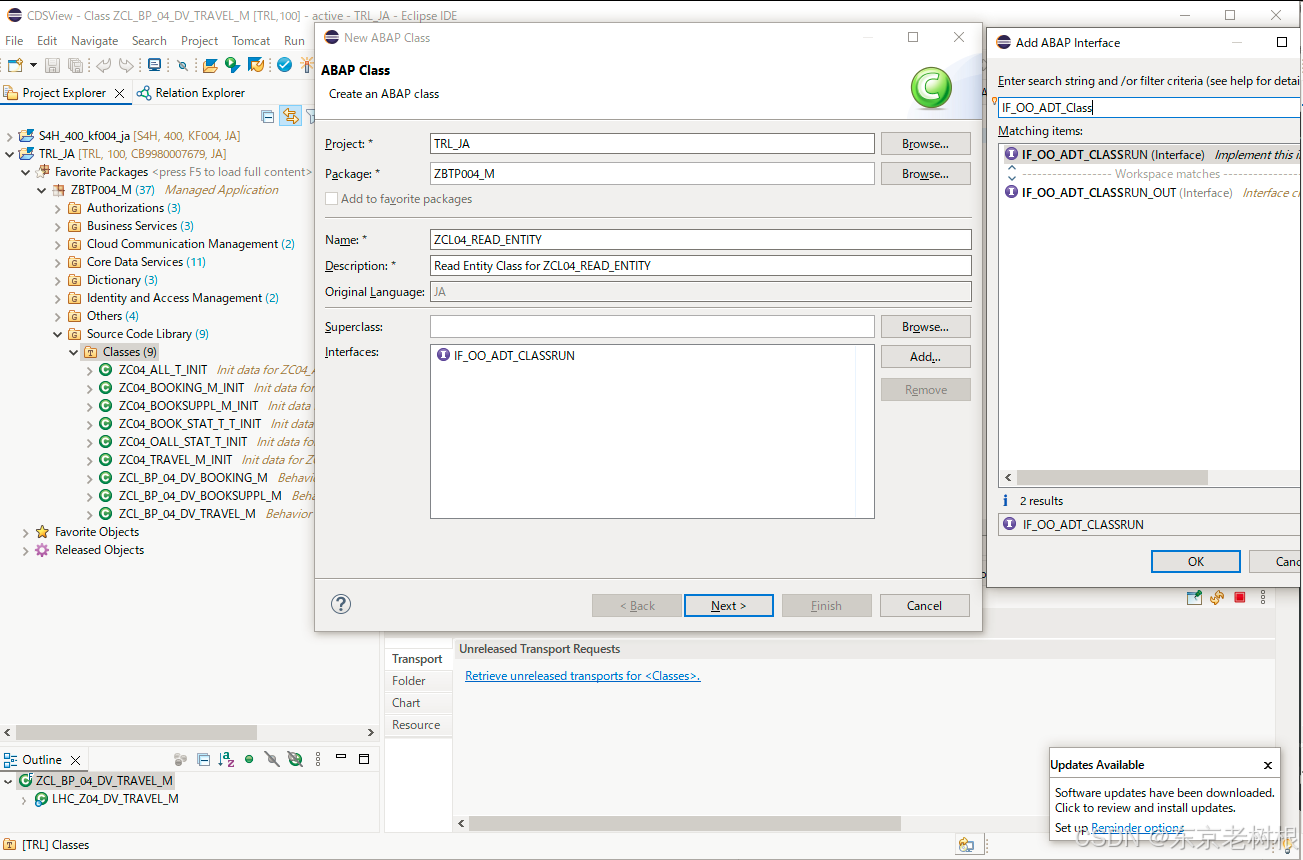The width and height of the screenshot is (1303, 860).
Task: Click the Redo toolbar icon
Action: pyautogui.click(x=126, y=65)
